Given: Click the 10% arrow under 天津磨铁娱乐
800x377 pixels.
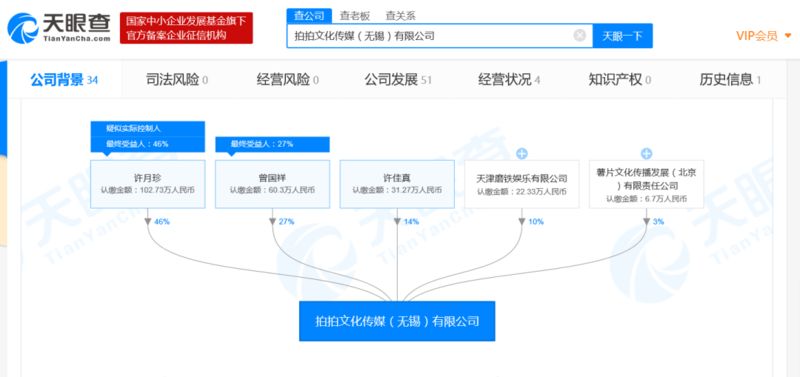Looking at the screenshot, I should [522, 221].
